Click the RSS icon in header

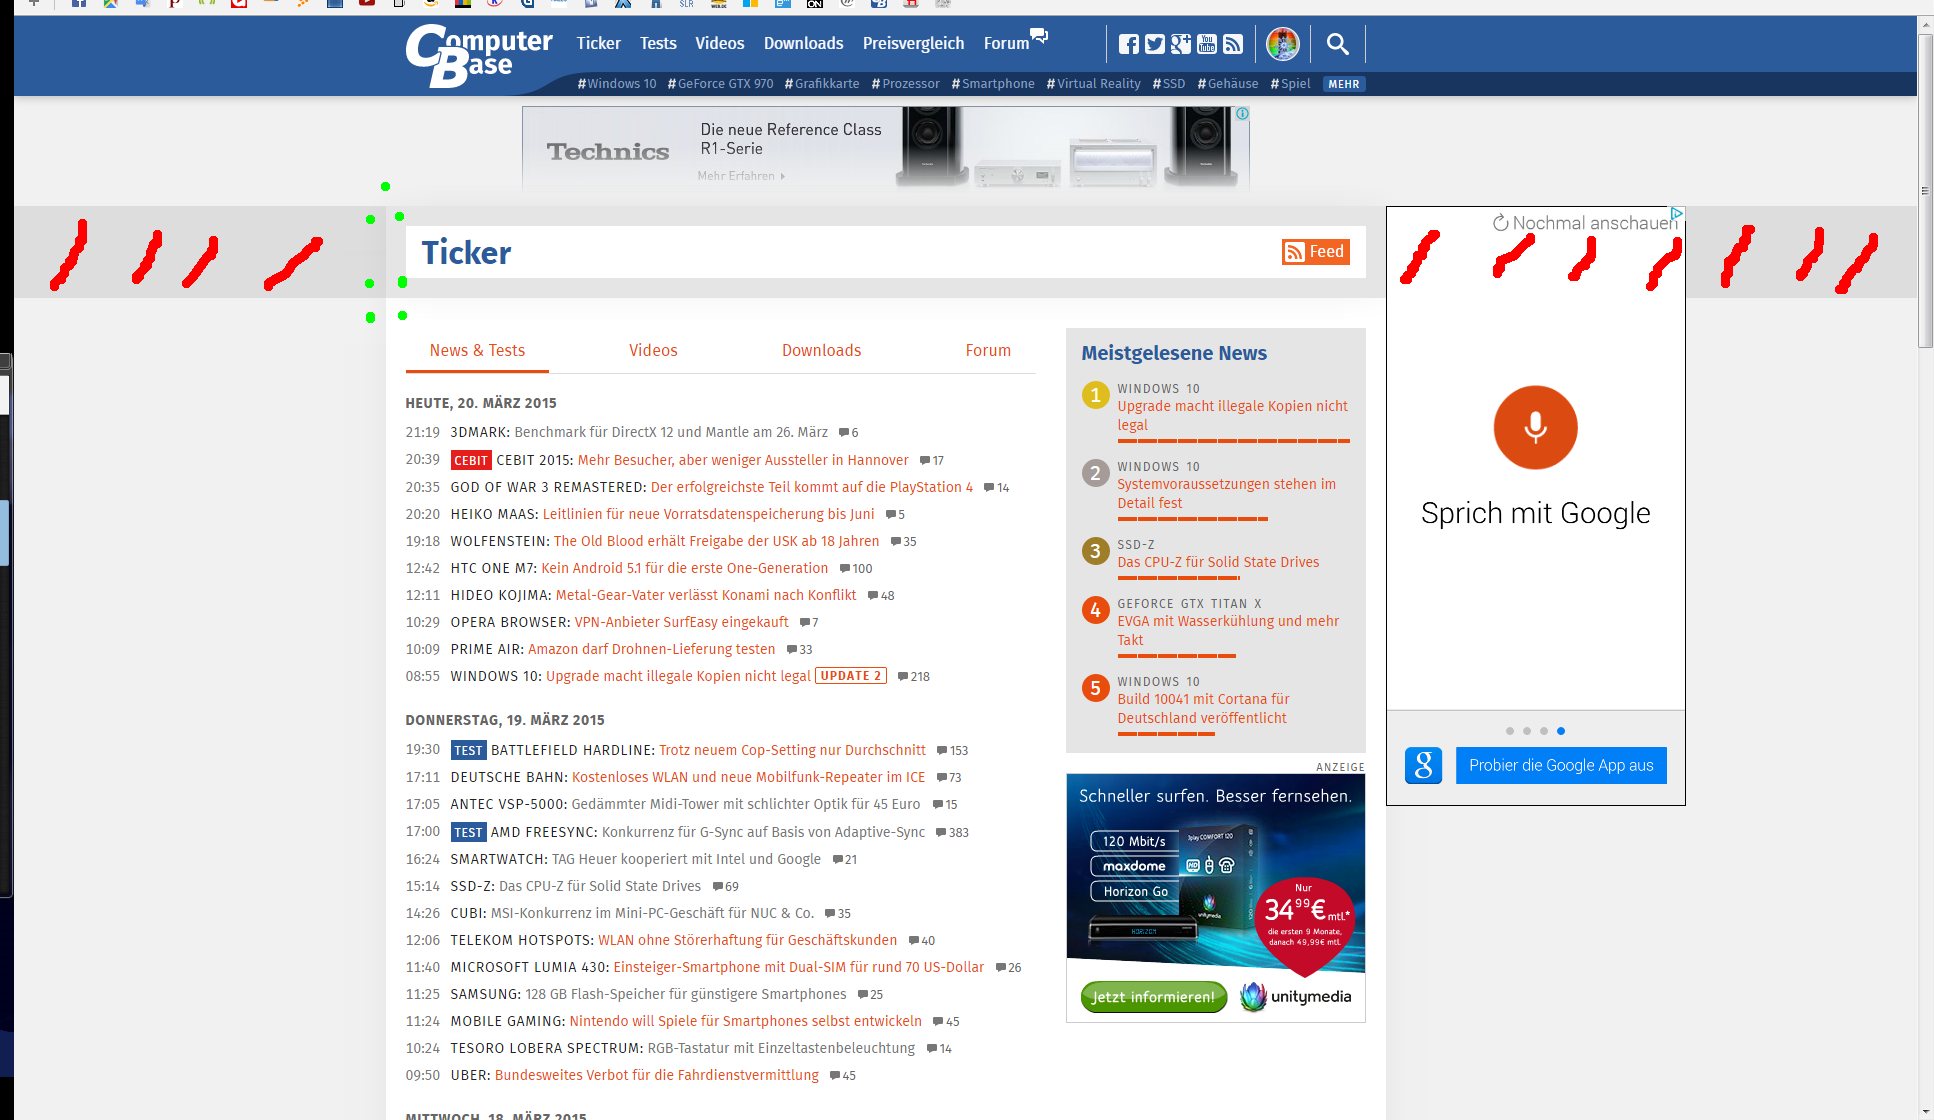1233,44
